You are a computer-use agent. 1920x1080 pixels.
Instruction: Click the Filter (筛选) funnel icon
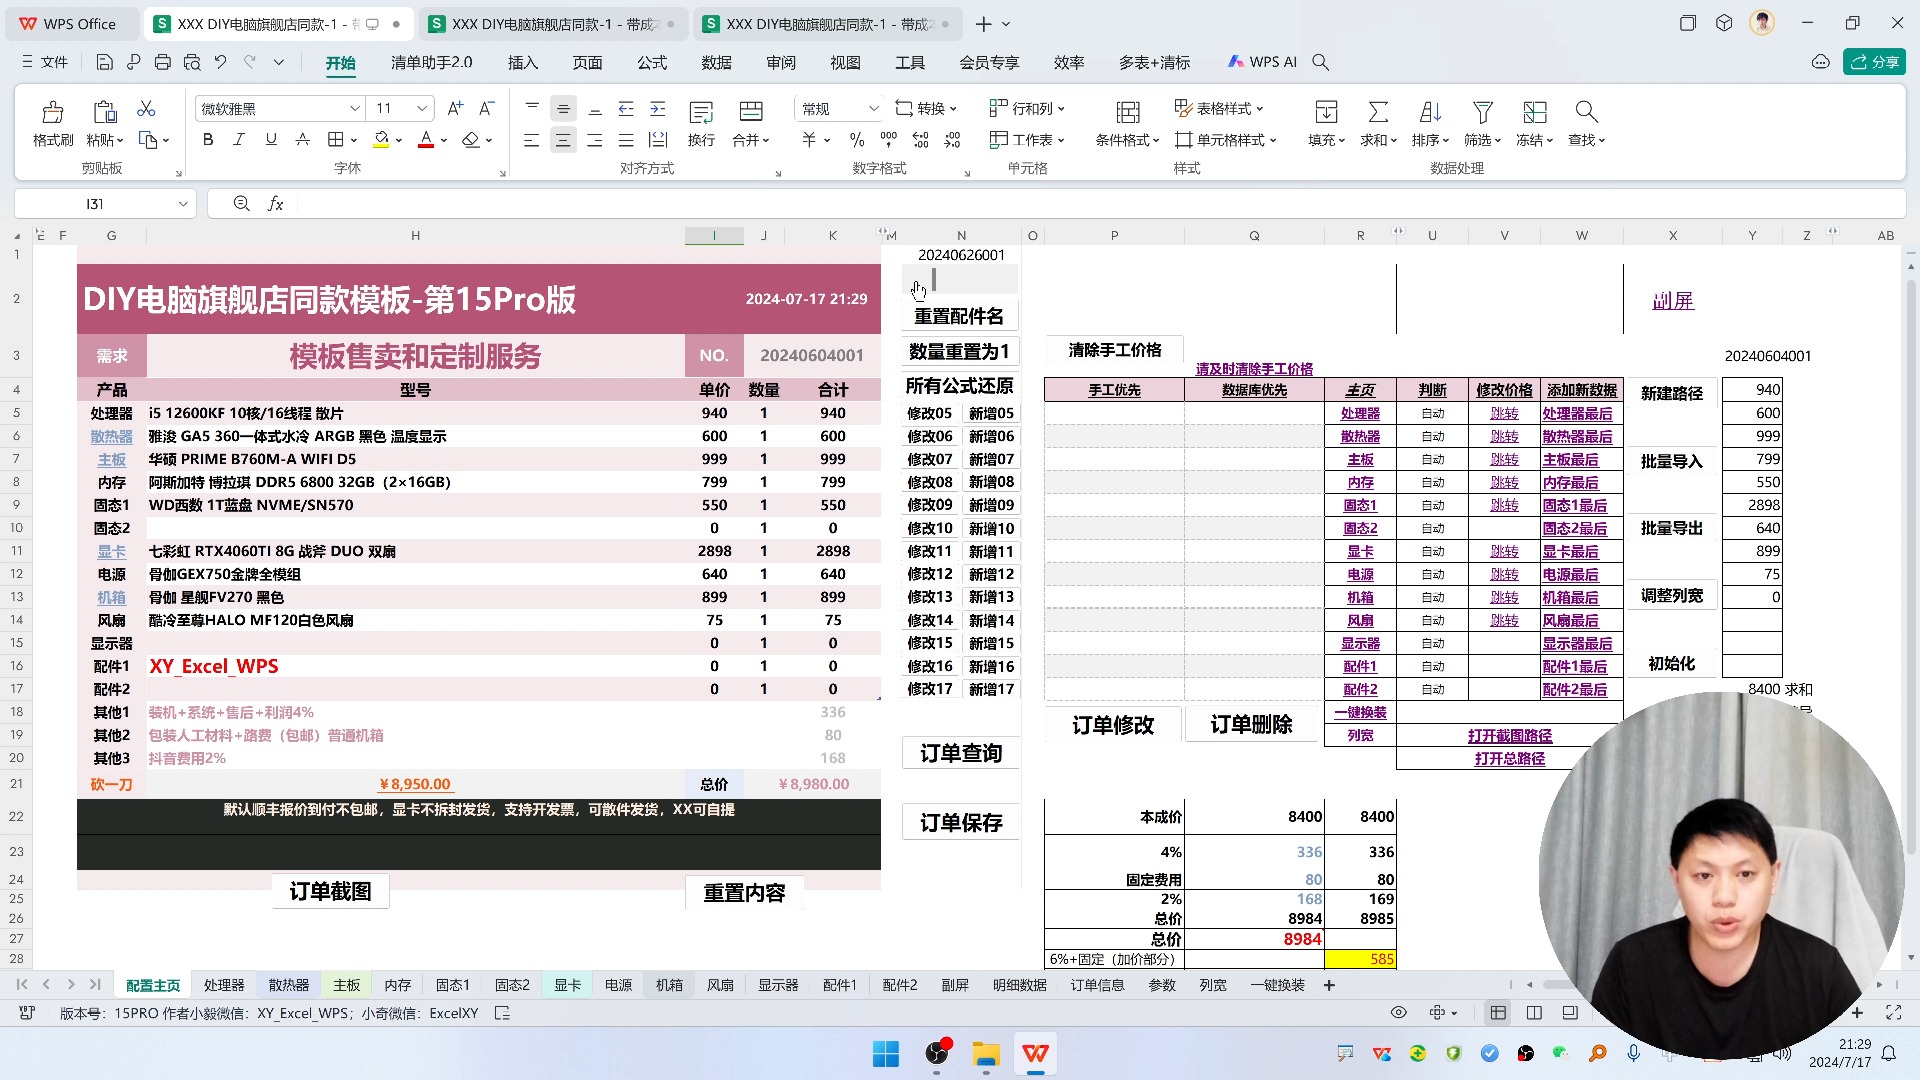pos(1483,112)
